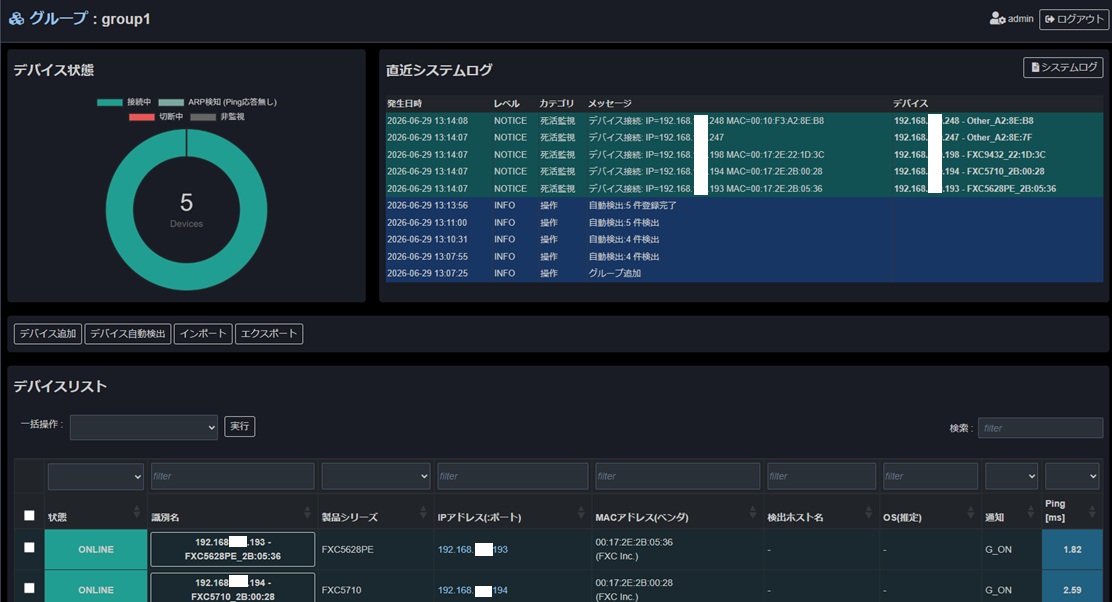Sort by IPアドレス(:ポート) column arrows
The width and height of the screenshot is (1112, 602).
click(x=581, y=512)
